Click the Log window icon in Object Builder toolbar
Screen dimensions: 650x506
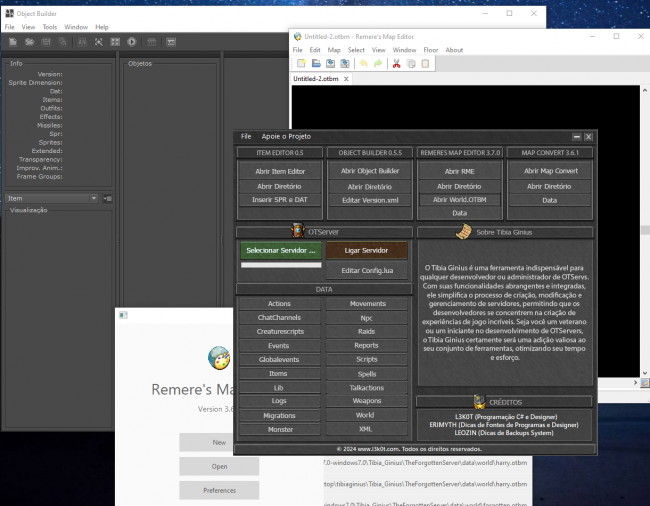pos(171,42)
